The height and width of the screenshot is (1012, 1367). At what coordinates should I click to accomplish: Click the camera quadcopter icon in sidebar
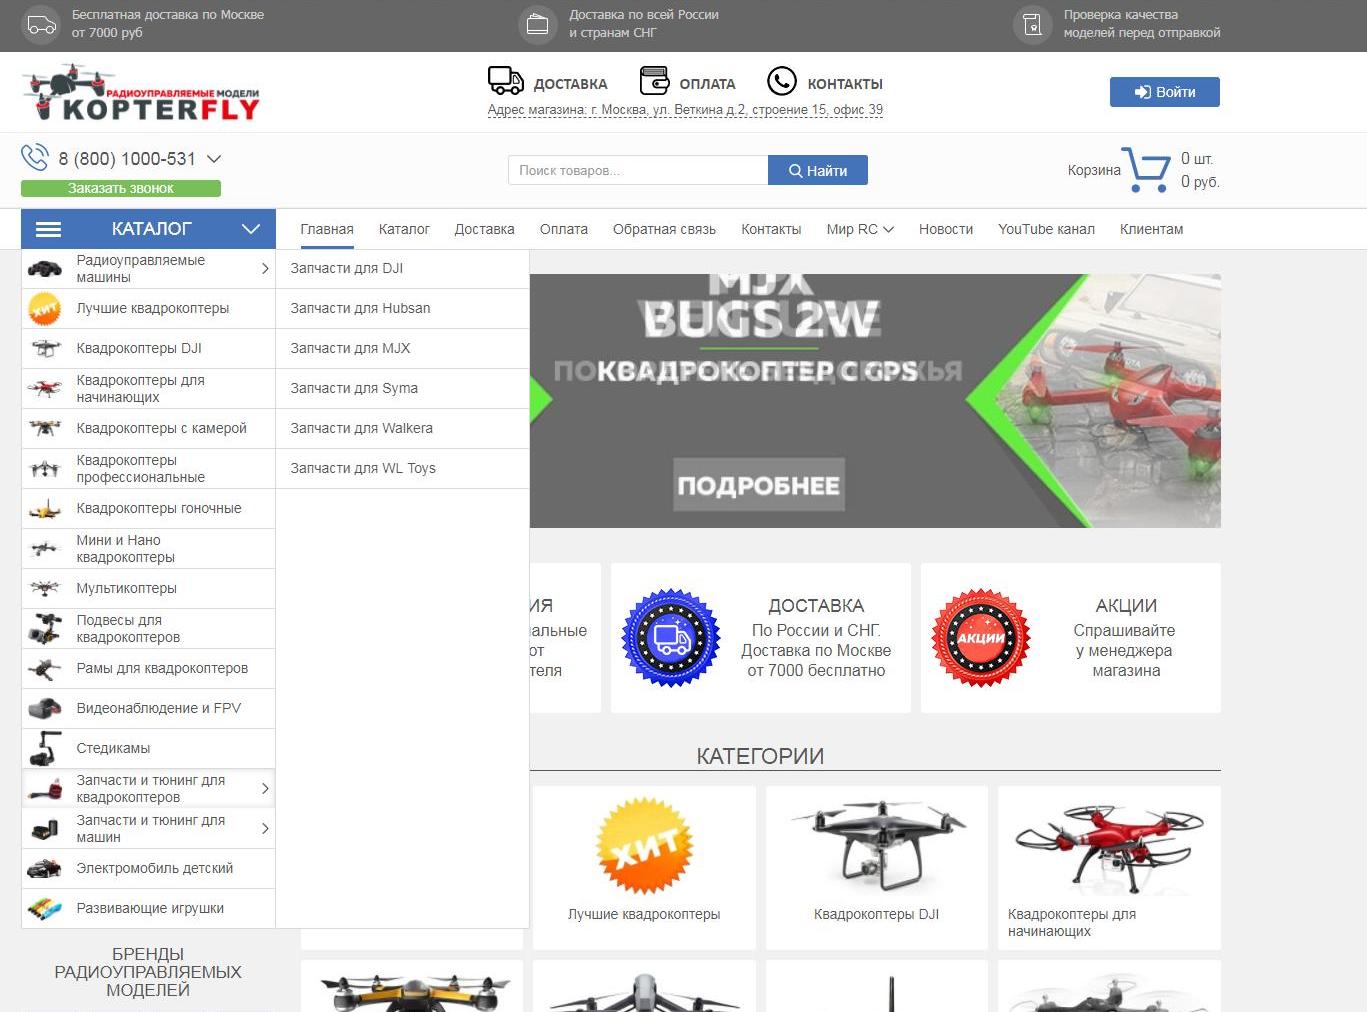[45, 429]
